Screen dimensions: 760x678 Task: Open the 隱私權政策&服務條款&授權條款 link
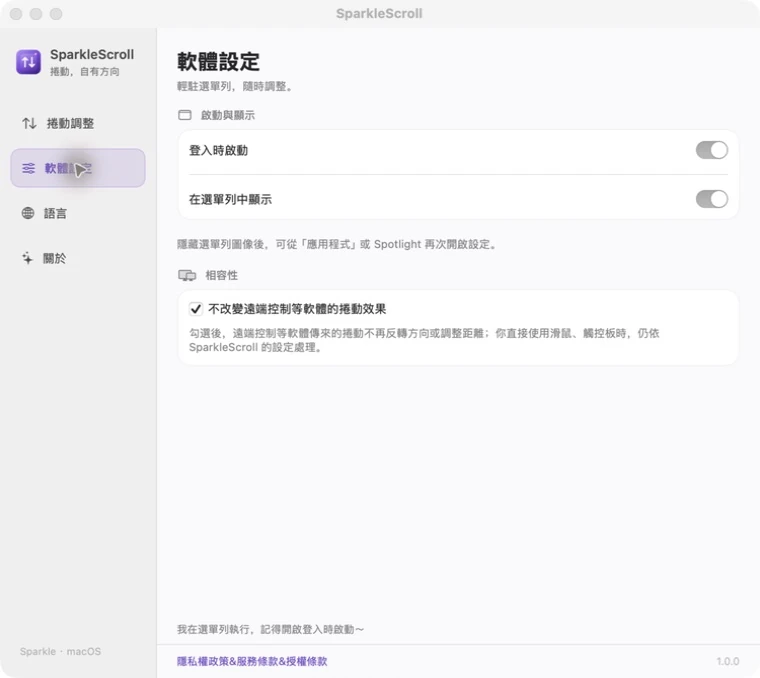tap(252, 661)
